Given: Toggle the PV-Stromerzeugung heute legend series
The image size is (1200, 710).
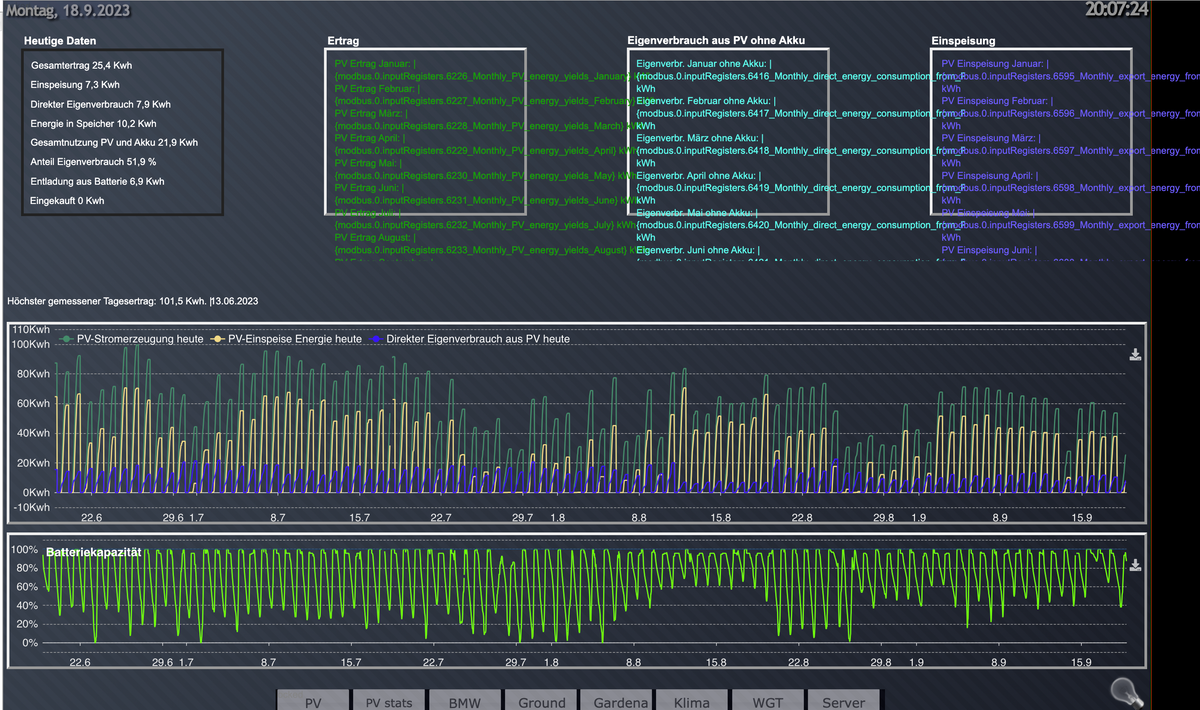Looking at the screenshot, I should [133, 339].
